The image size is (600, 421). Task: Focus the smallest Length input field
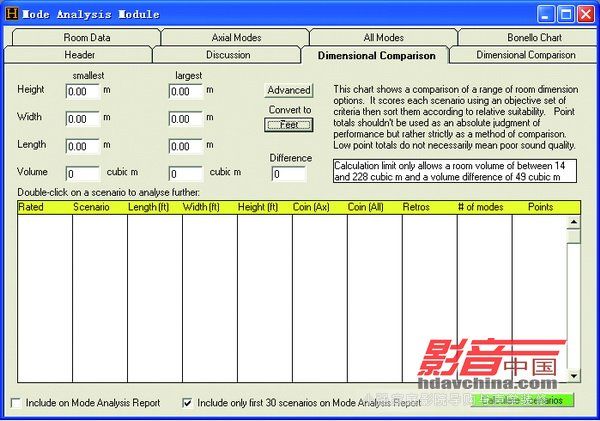83,146
